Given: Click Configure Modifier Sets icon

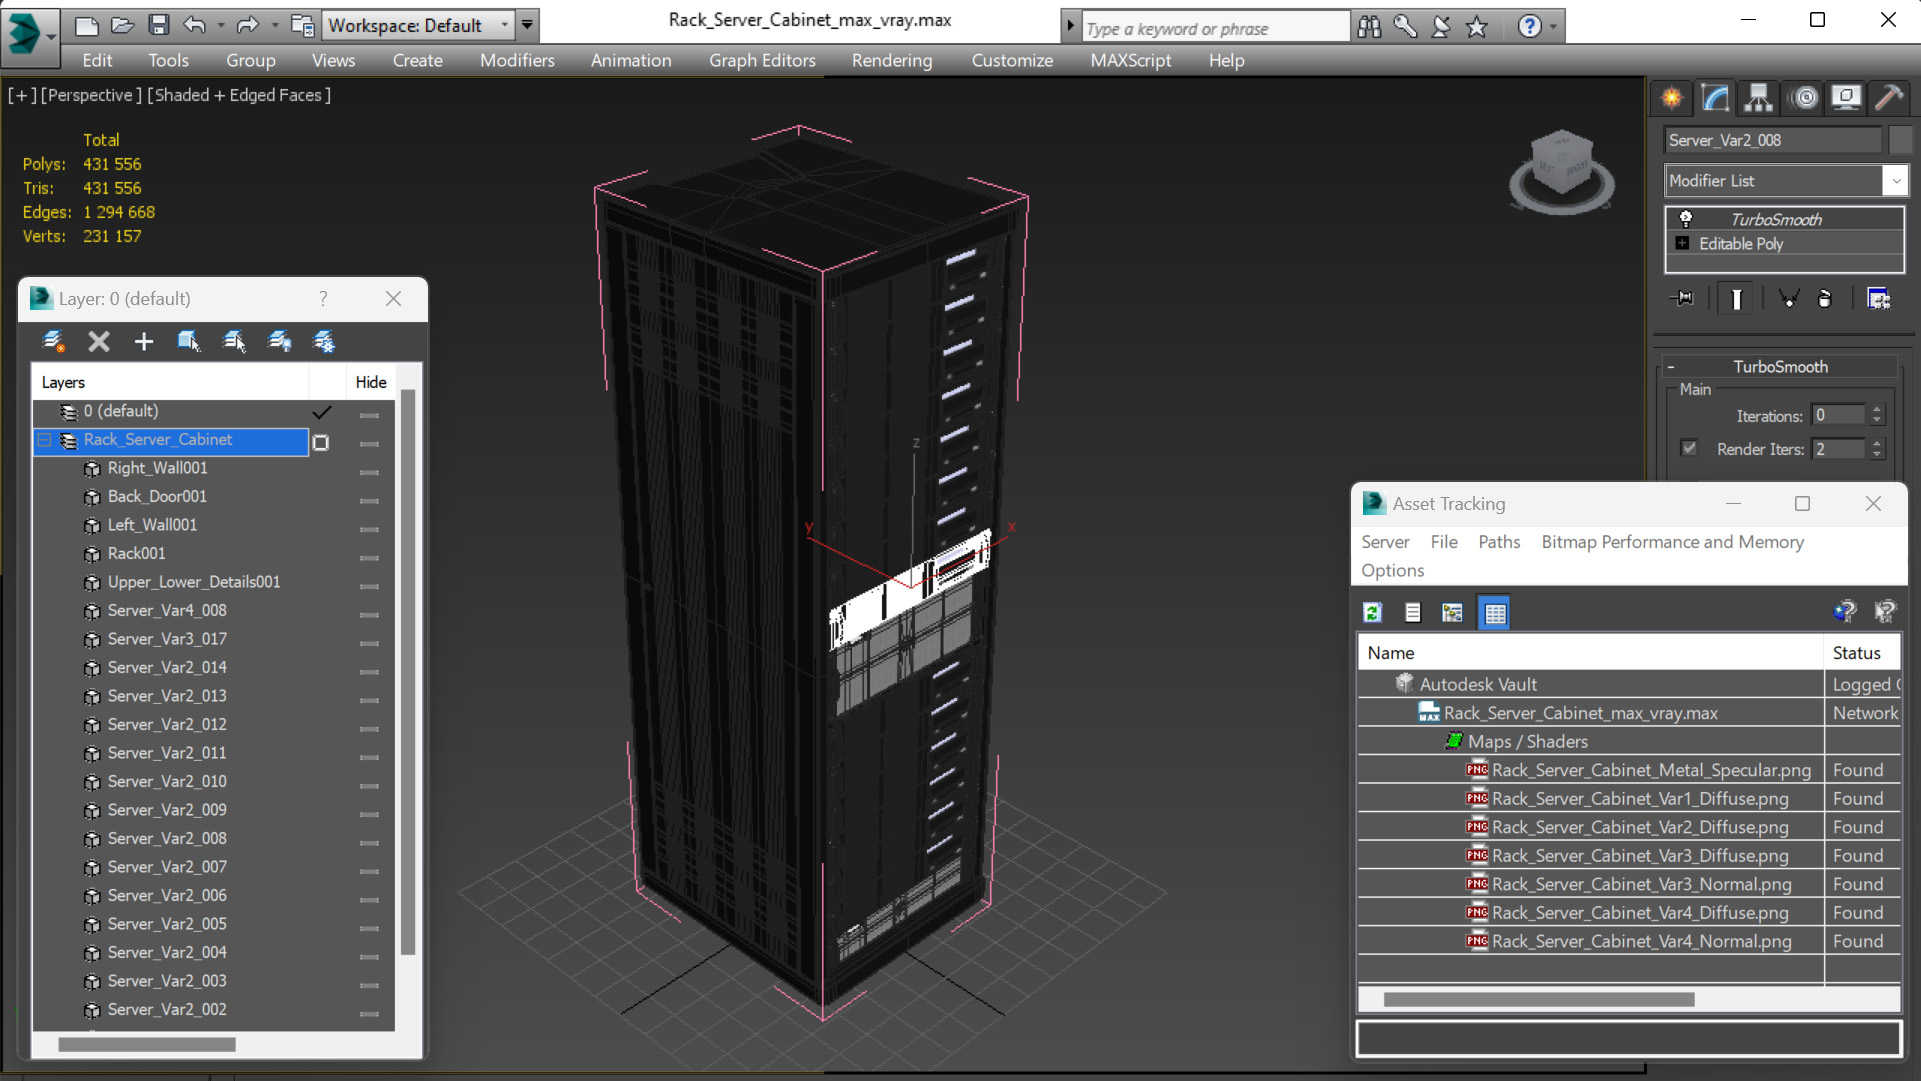Looking at the screenshot, I should coord(1878,299).
